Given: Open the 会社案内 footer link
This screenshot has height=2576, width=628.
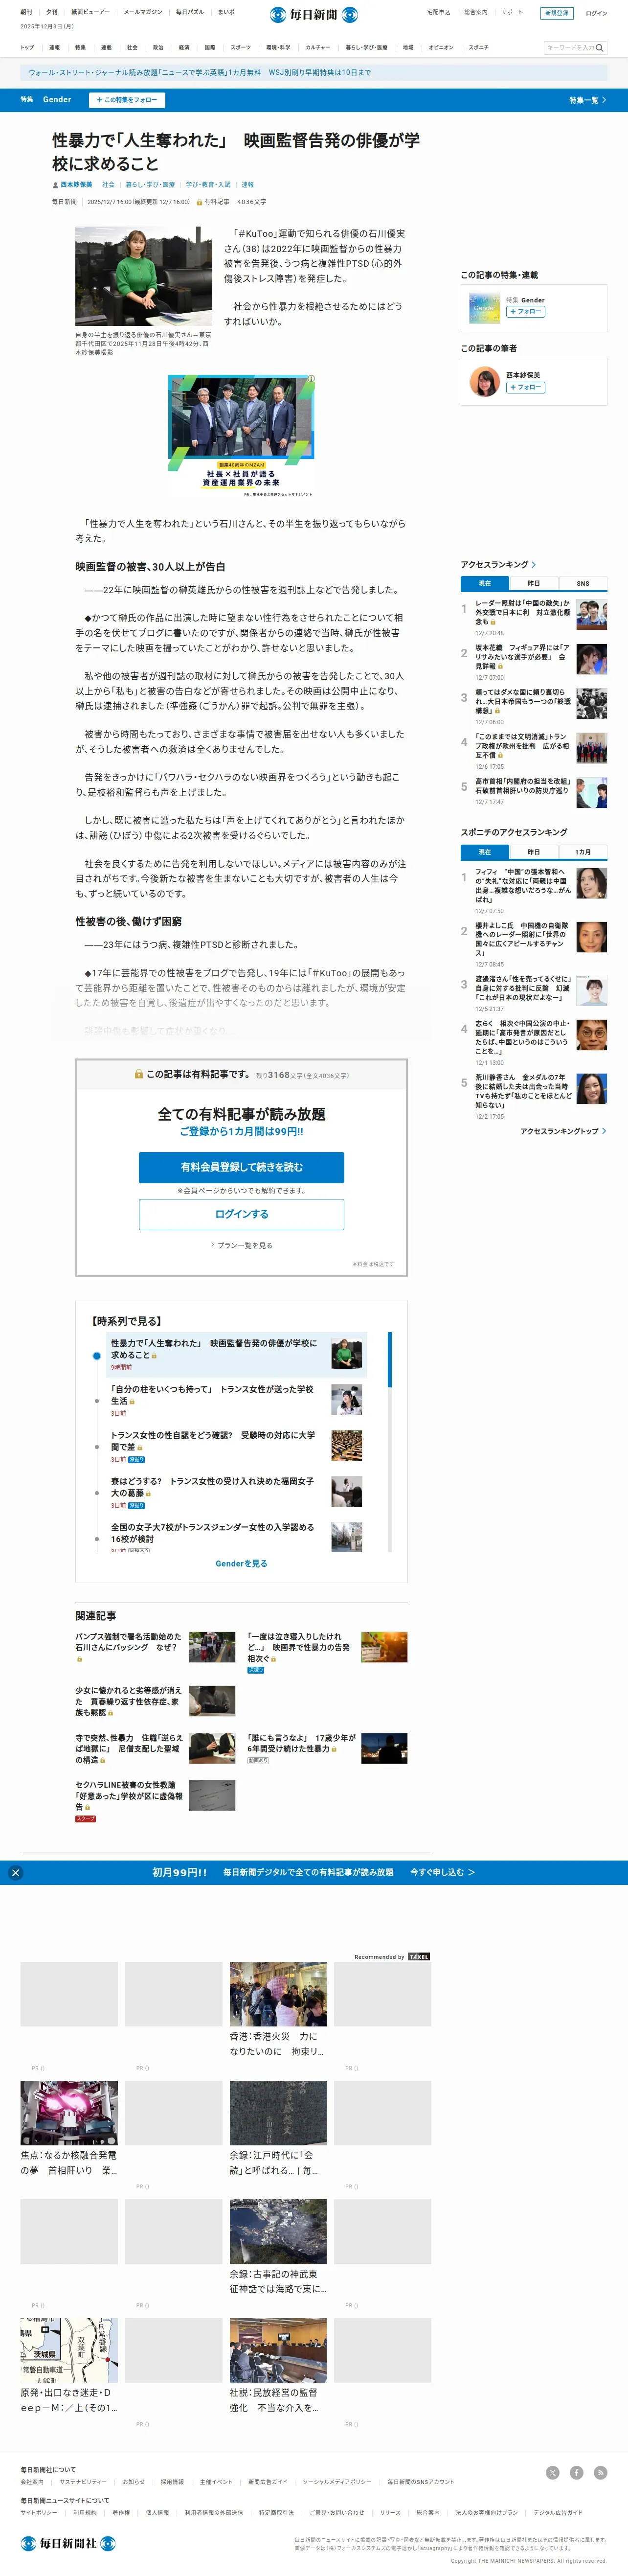Looking at the screenshot, I should point(32,2481).
